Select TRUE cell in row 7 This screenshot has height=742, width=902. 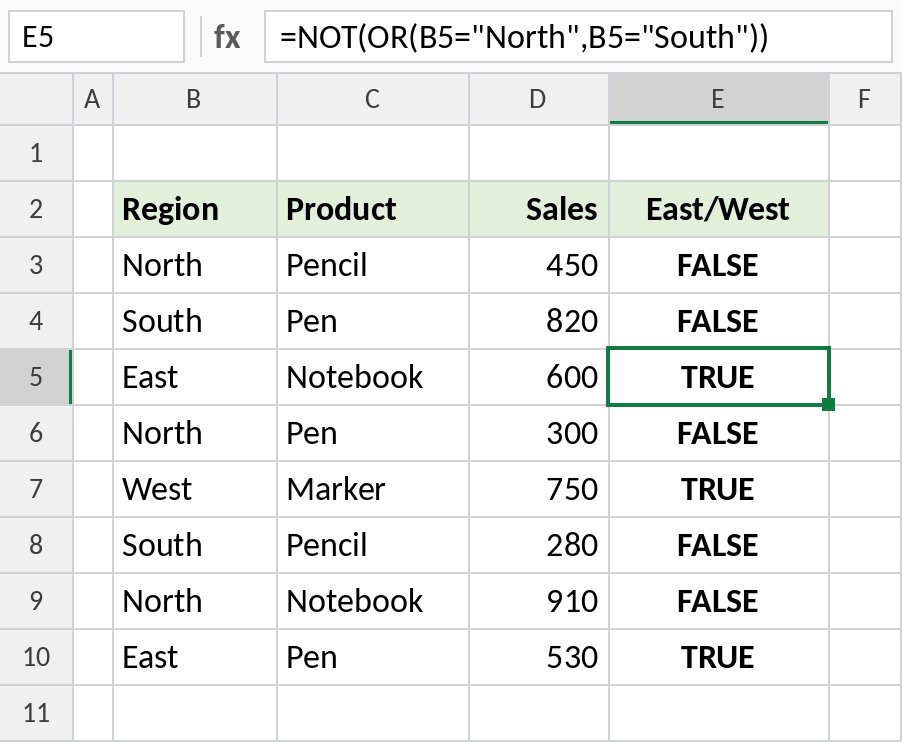(x=719, y=489)
